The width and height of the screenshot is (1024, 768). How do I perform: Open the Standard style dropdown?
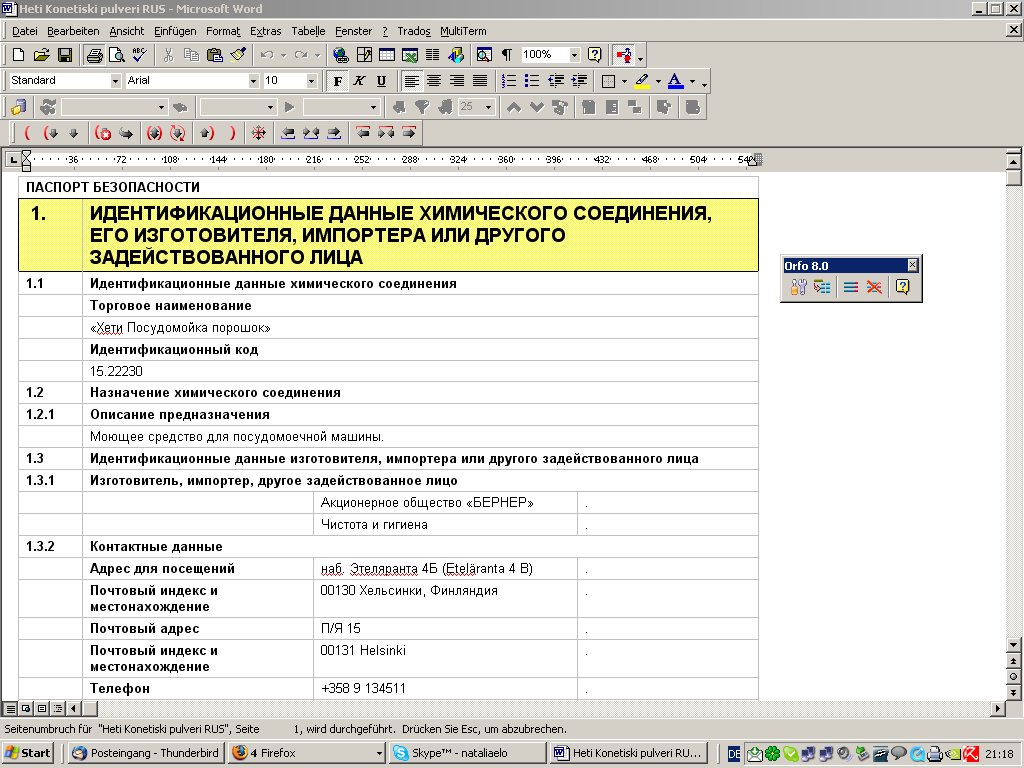116,81
